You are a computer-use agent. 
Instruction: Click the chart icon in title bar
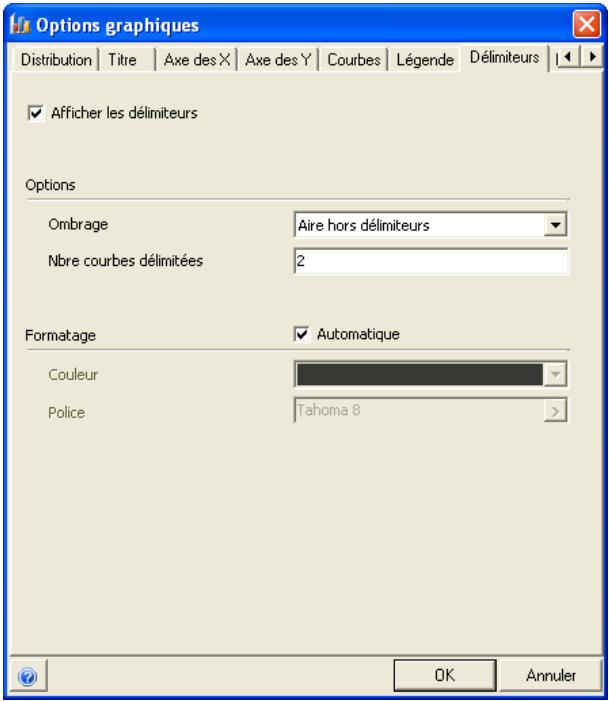point(20,25)
